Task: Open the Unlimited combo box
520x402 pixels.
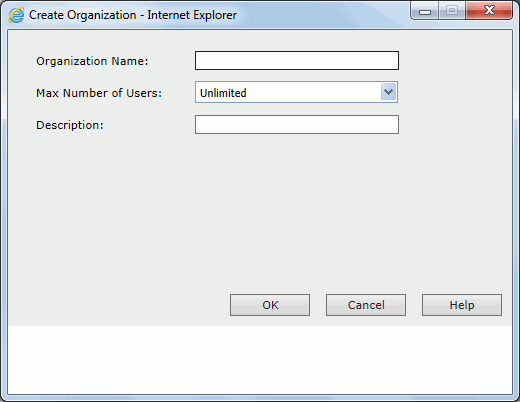Action: (x=296, y=92)
